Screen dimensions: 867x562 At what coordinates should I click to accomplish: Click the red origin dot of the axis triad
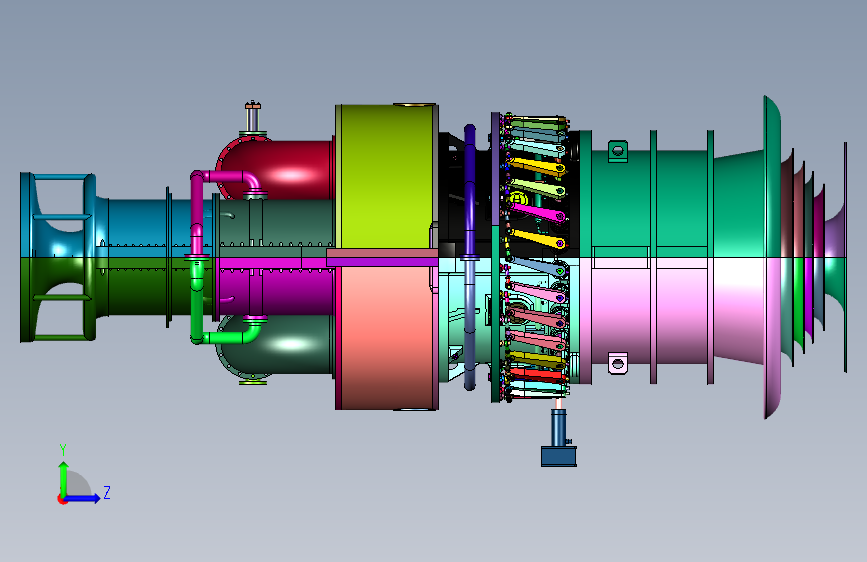62,499
